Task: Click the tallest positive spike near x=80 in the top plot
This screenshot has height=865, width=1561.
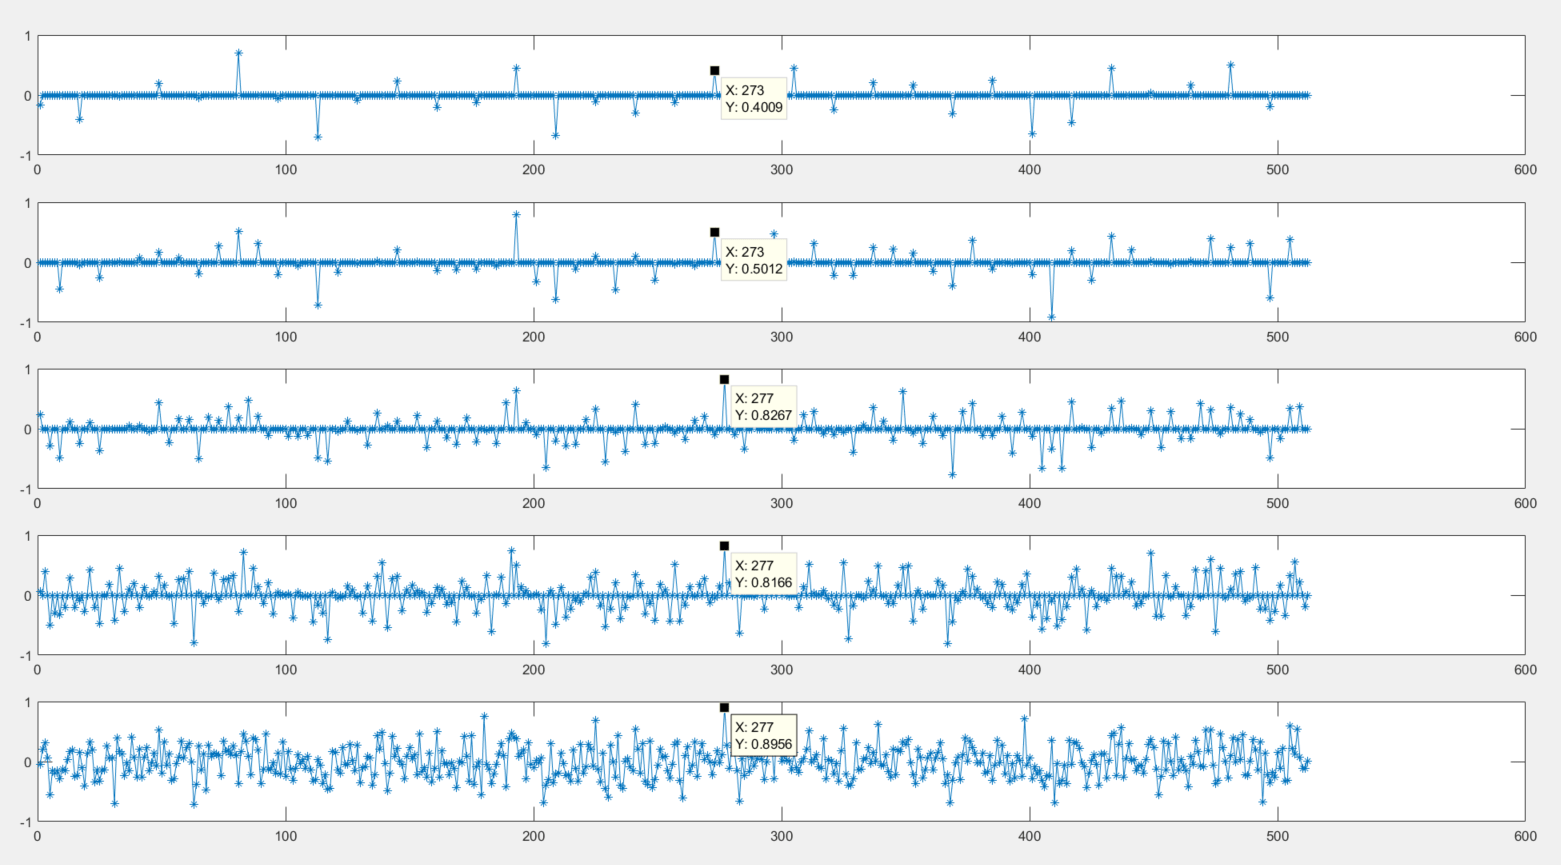Action: (x=237, y=53)
